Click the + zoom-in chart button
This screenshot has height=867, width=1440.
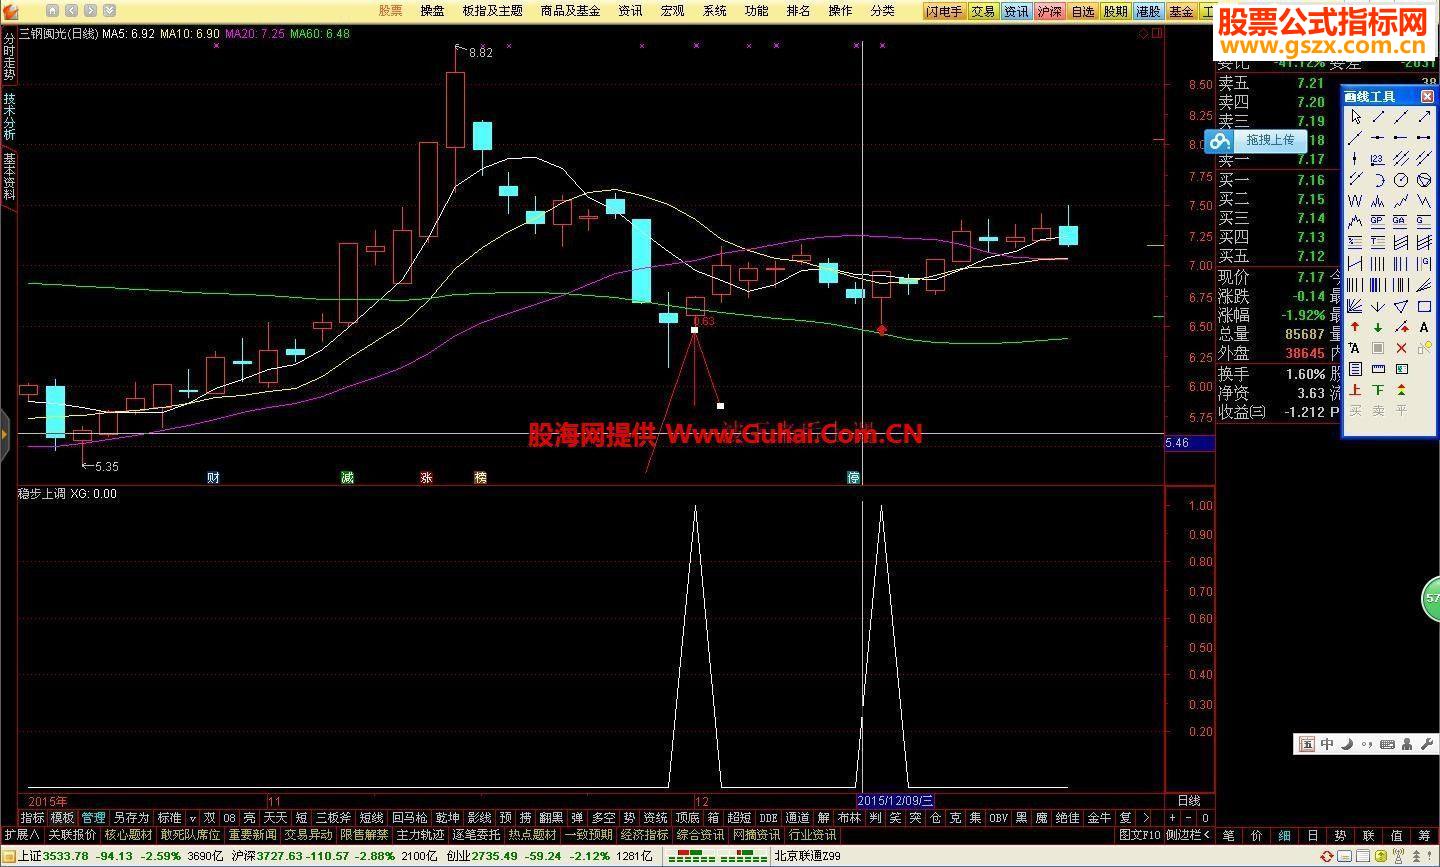1173,818
